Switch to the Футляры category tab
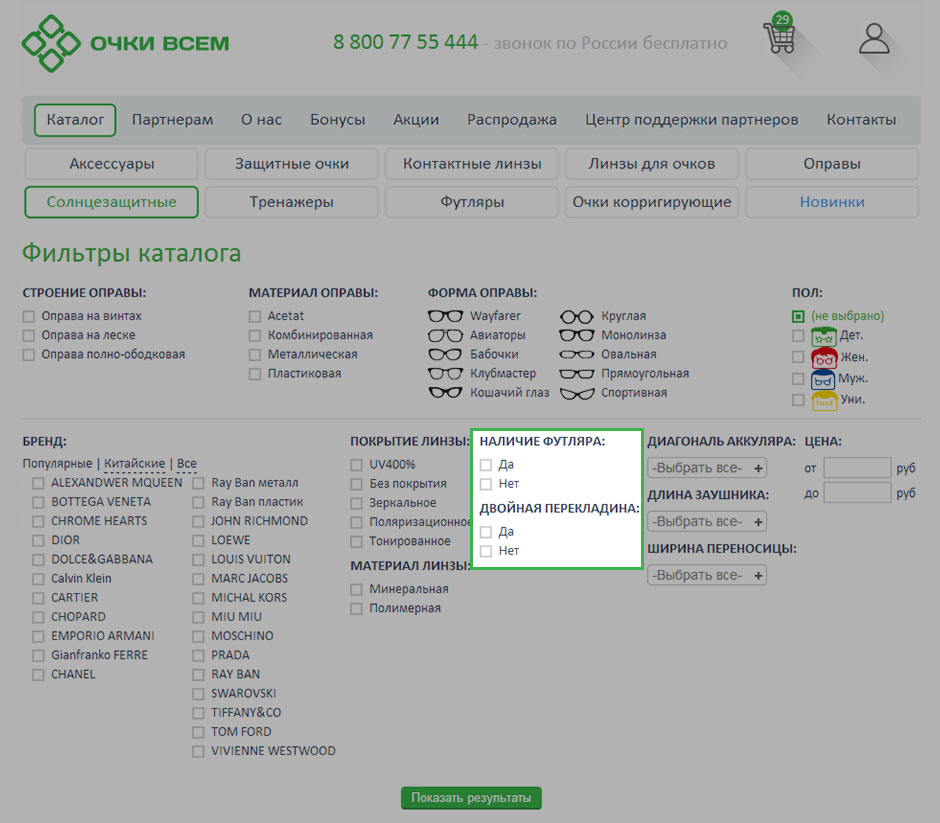 tap(472, 202)
